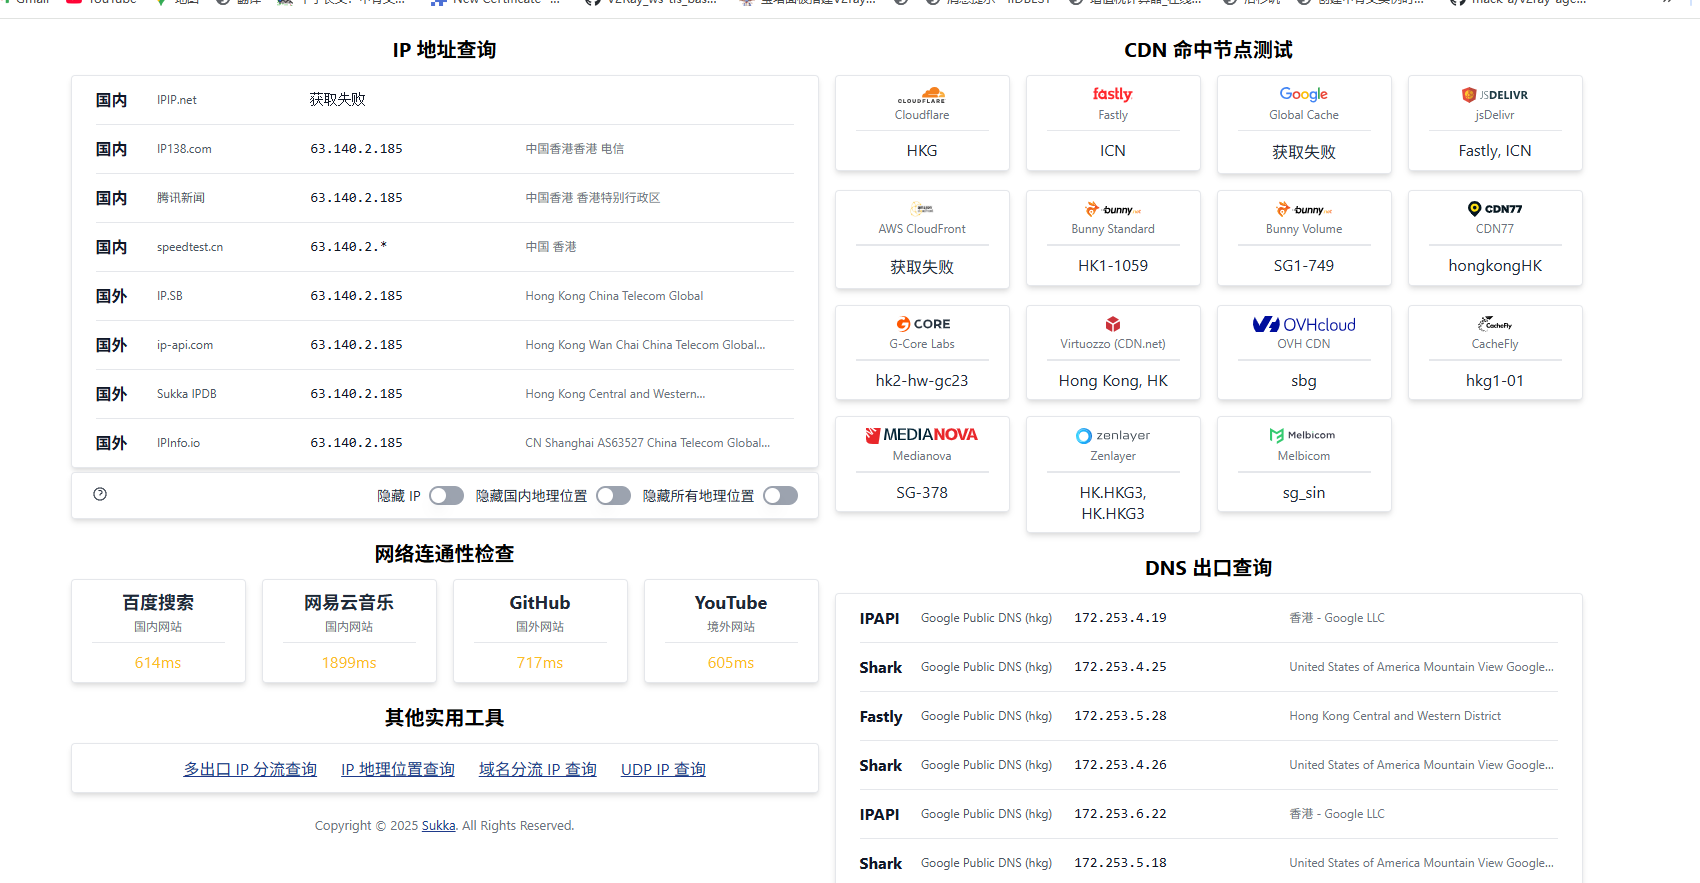Screen dimensions: 1700x883
Task: Click the IP.SB source label
Action: point(170,296)
